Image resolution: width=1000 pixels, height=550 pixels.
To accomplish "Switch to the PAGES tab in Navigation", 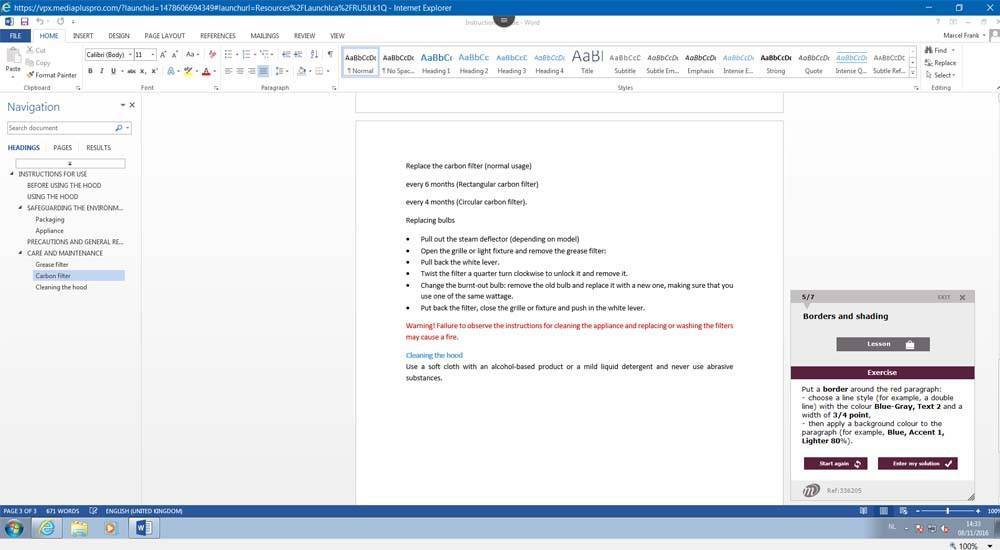I will click(62, 147).
